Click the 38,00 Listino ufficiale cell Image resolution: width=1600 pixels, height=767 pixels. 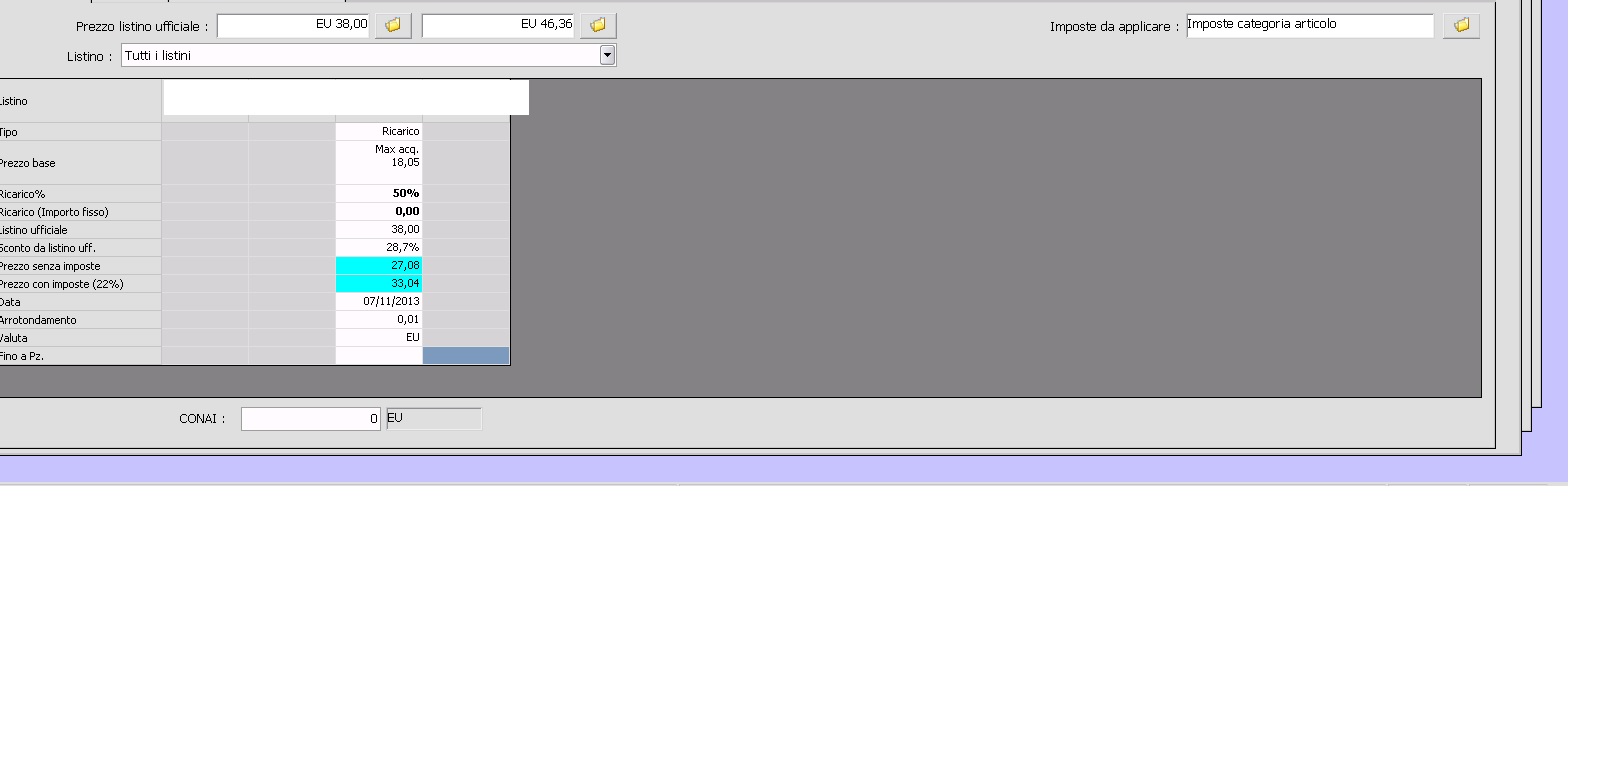(x=379, y=230)
